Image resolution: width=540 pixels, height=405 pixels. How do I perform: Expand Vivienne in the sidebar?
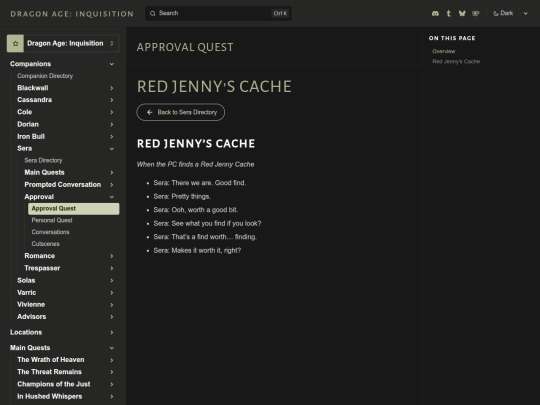[112, 305]
